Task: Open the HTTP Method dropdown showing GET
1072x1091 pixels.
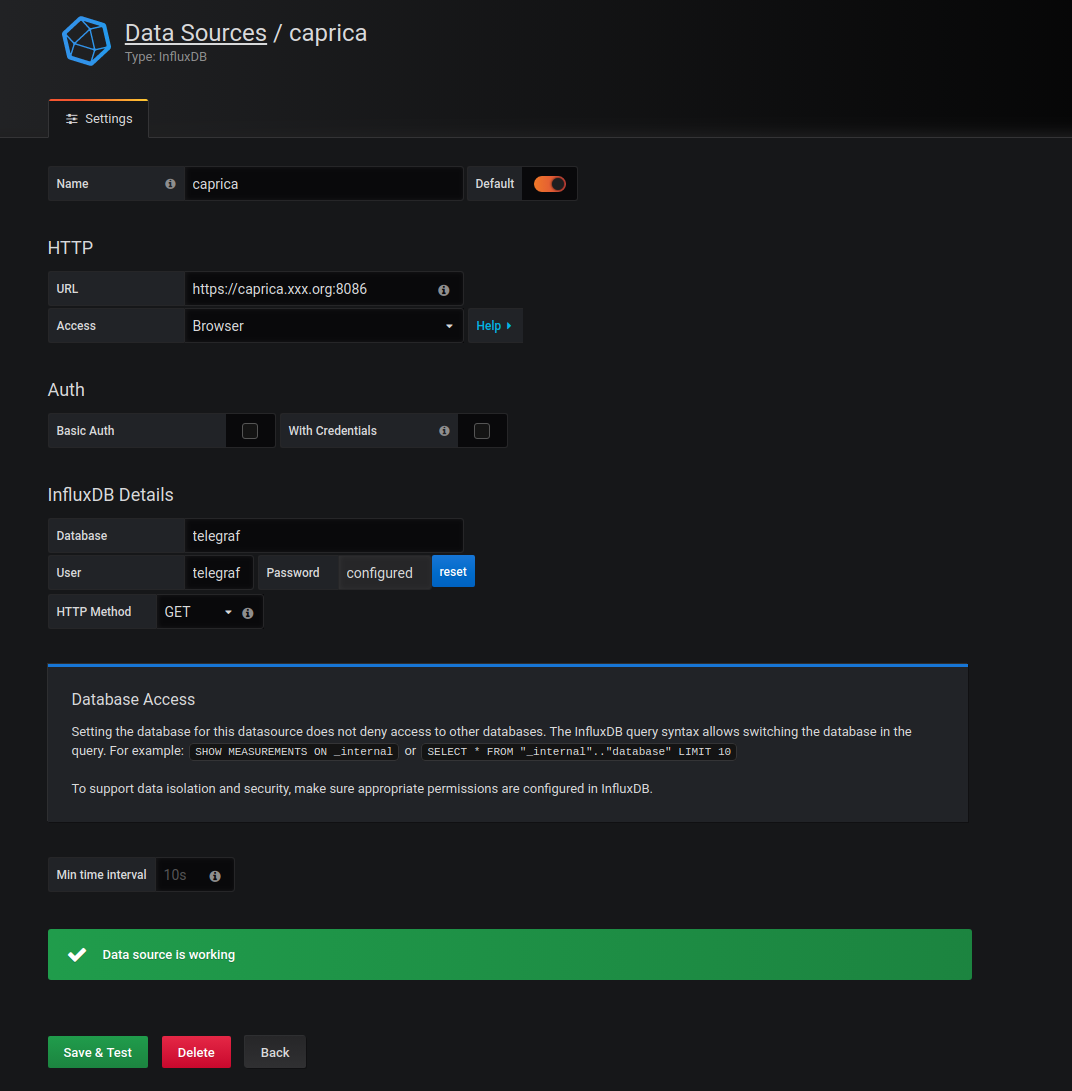Action: tap(197, 612)
